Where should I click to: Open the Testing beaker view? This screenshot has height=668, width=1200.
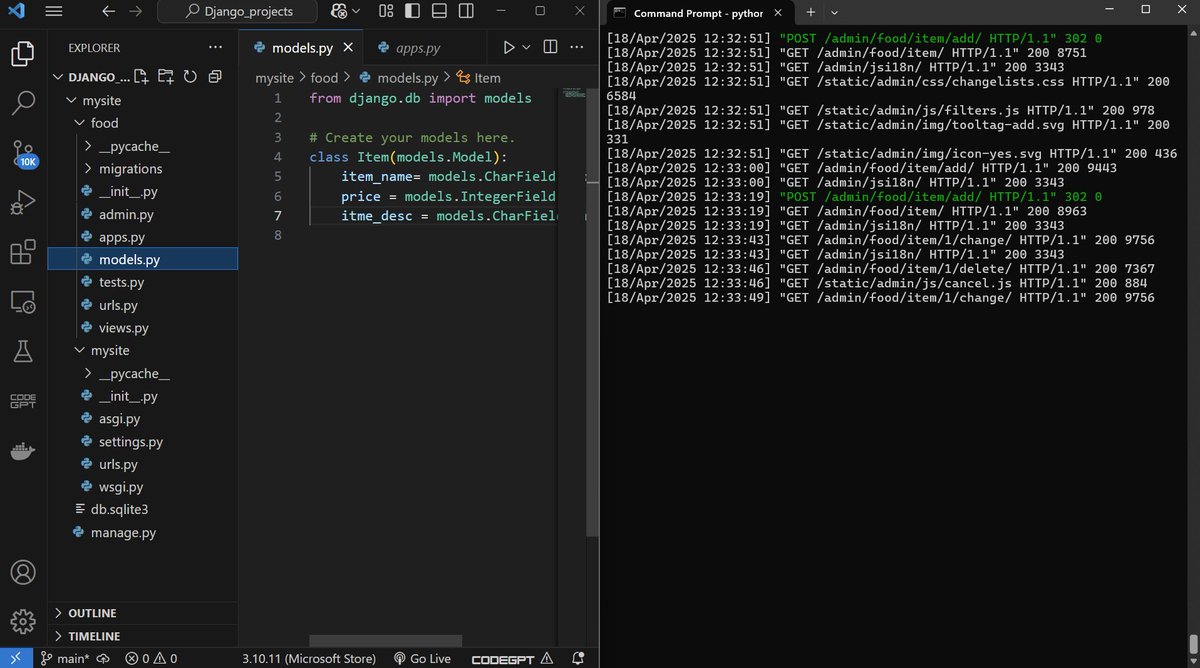[22, 351]
